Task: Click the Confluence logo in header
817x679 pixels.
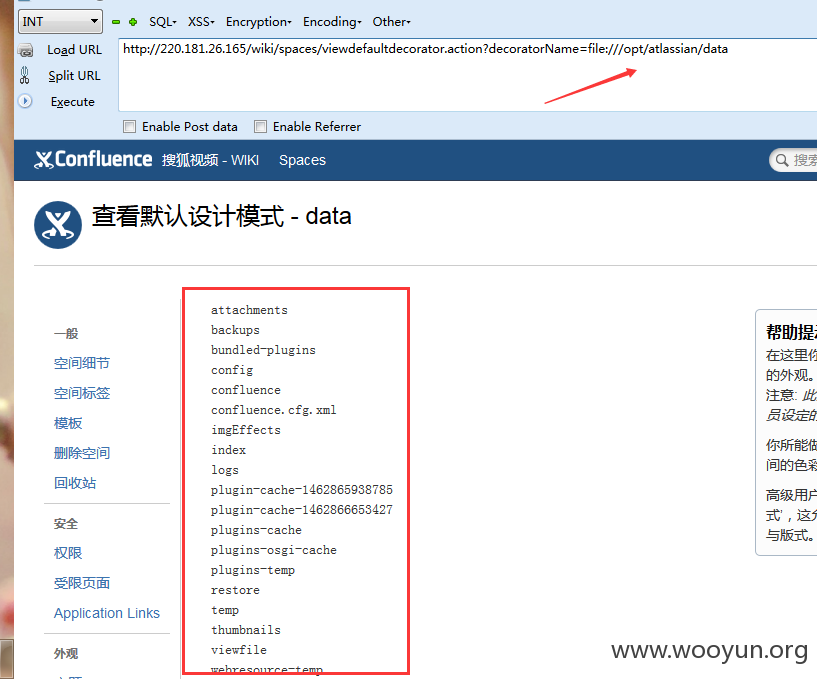Action: [93, 159]
